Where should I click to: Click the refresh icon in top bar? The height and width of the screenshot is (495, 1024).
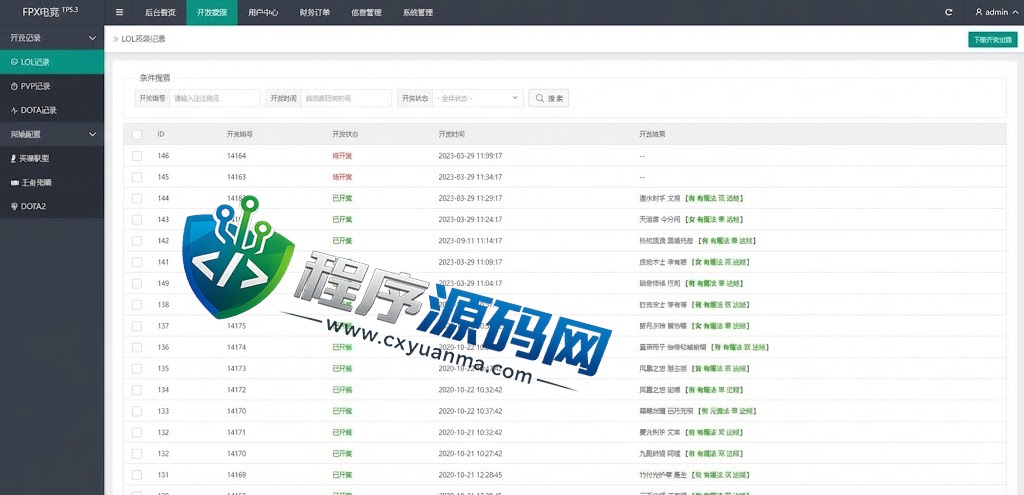948,12
